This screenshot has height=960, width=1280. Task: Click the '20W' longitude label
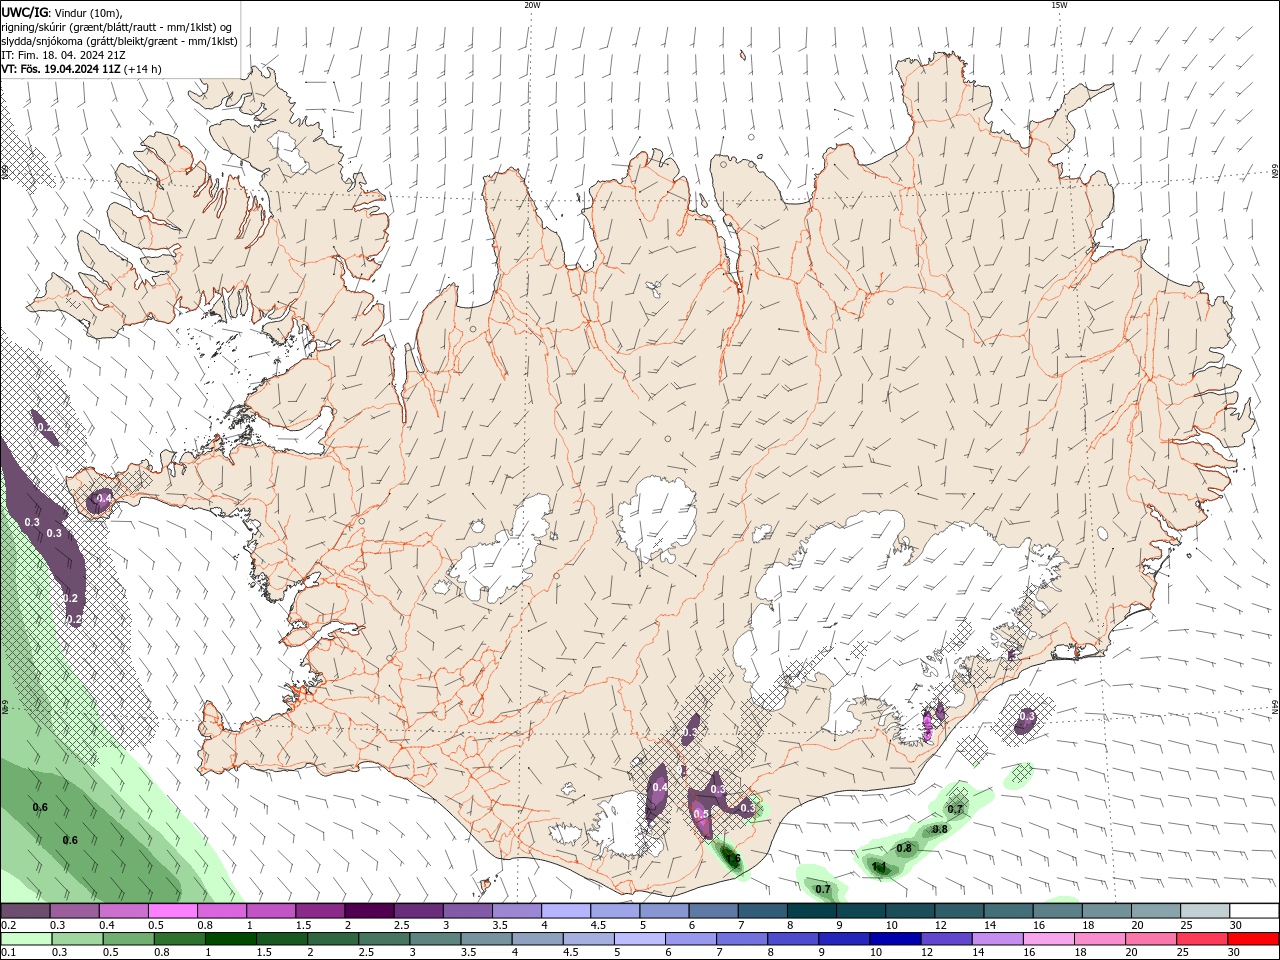532,5
